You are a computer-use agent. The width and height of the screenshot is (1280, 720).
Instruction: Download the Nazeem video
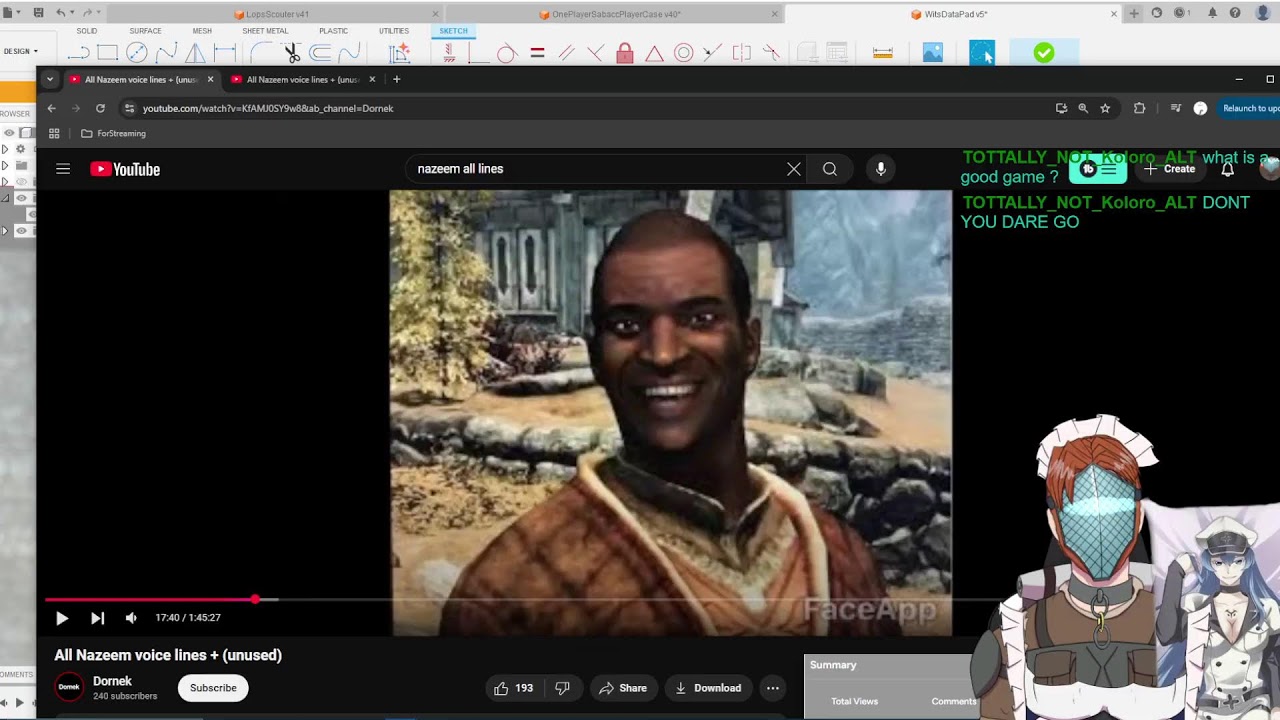(708, 688)
